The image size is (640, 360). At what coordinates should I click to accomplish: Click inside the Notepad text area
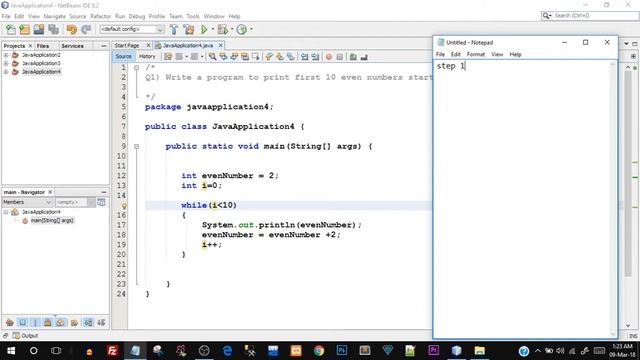point(522,198)
